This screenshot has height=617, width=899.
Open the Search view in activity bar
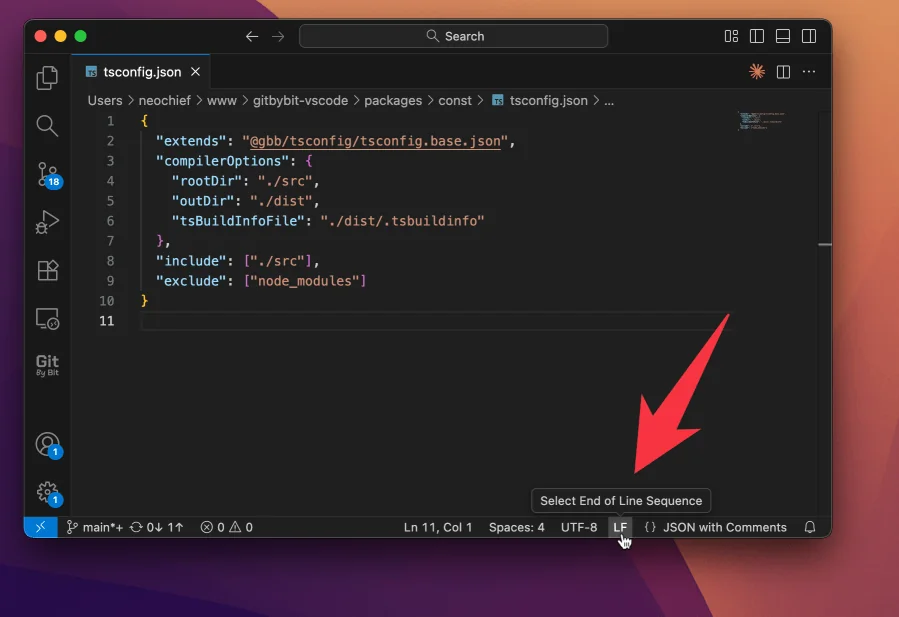pyautogui.click(x=47, y=125)
